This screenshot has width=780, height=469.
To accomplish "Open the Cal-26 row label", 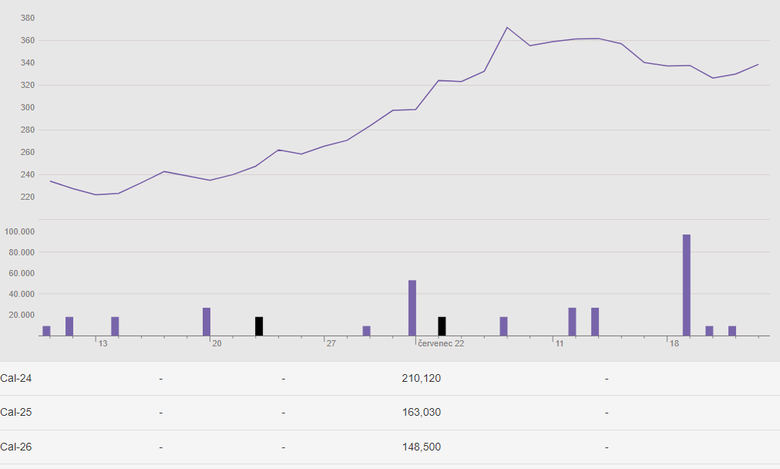I will [x=16, y=447].
